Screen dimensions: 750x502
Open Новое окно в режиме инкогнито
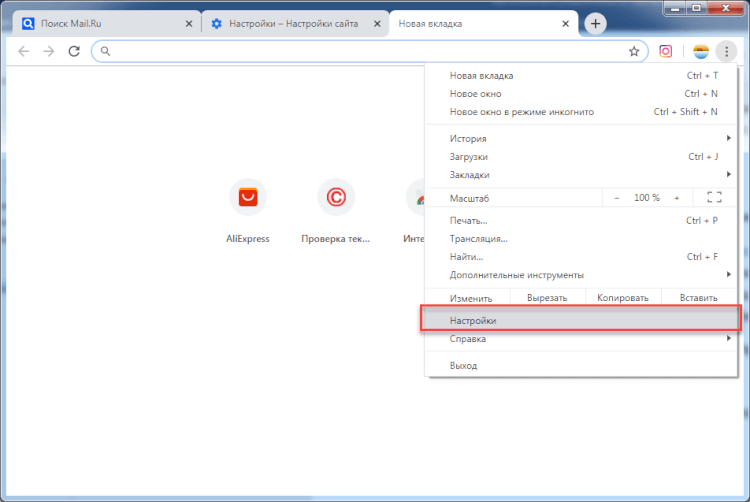point(581,112)
